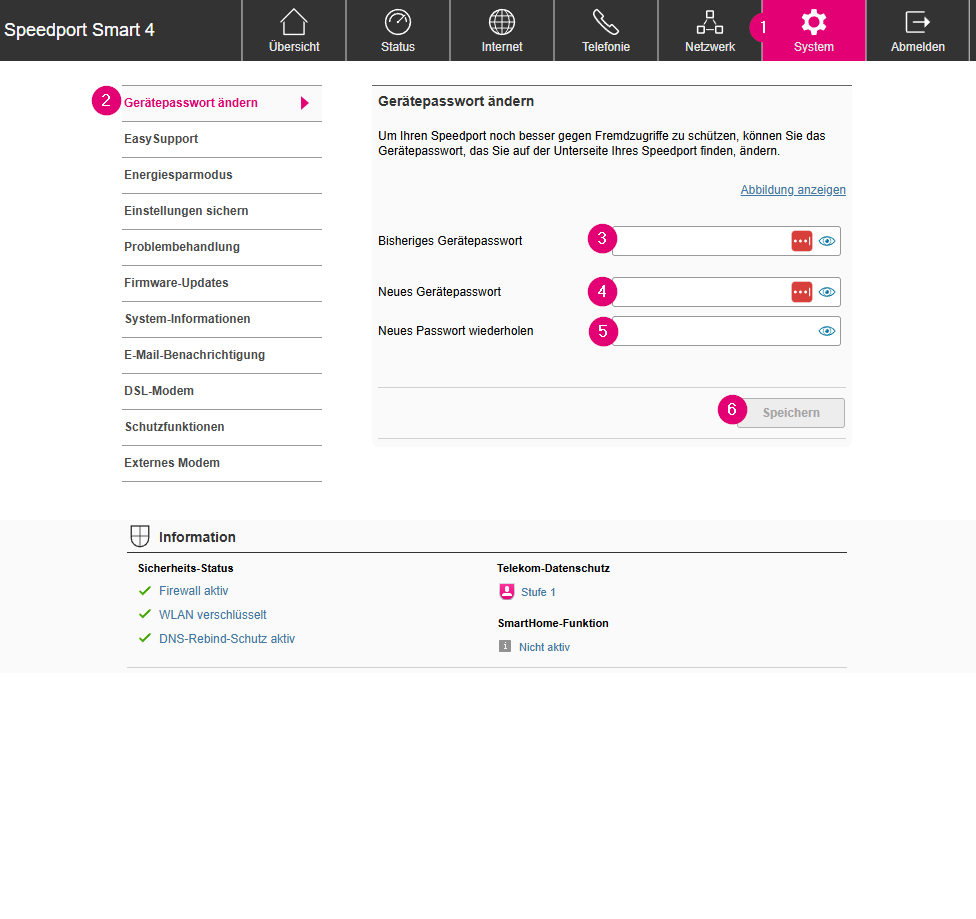Click the Firewall aktiv status link
This screenshot has height=919, width=976.
[x=193, y=591]
